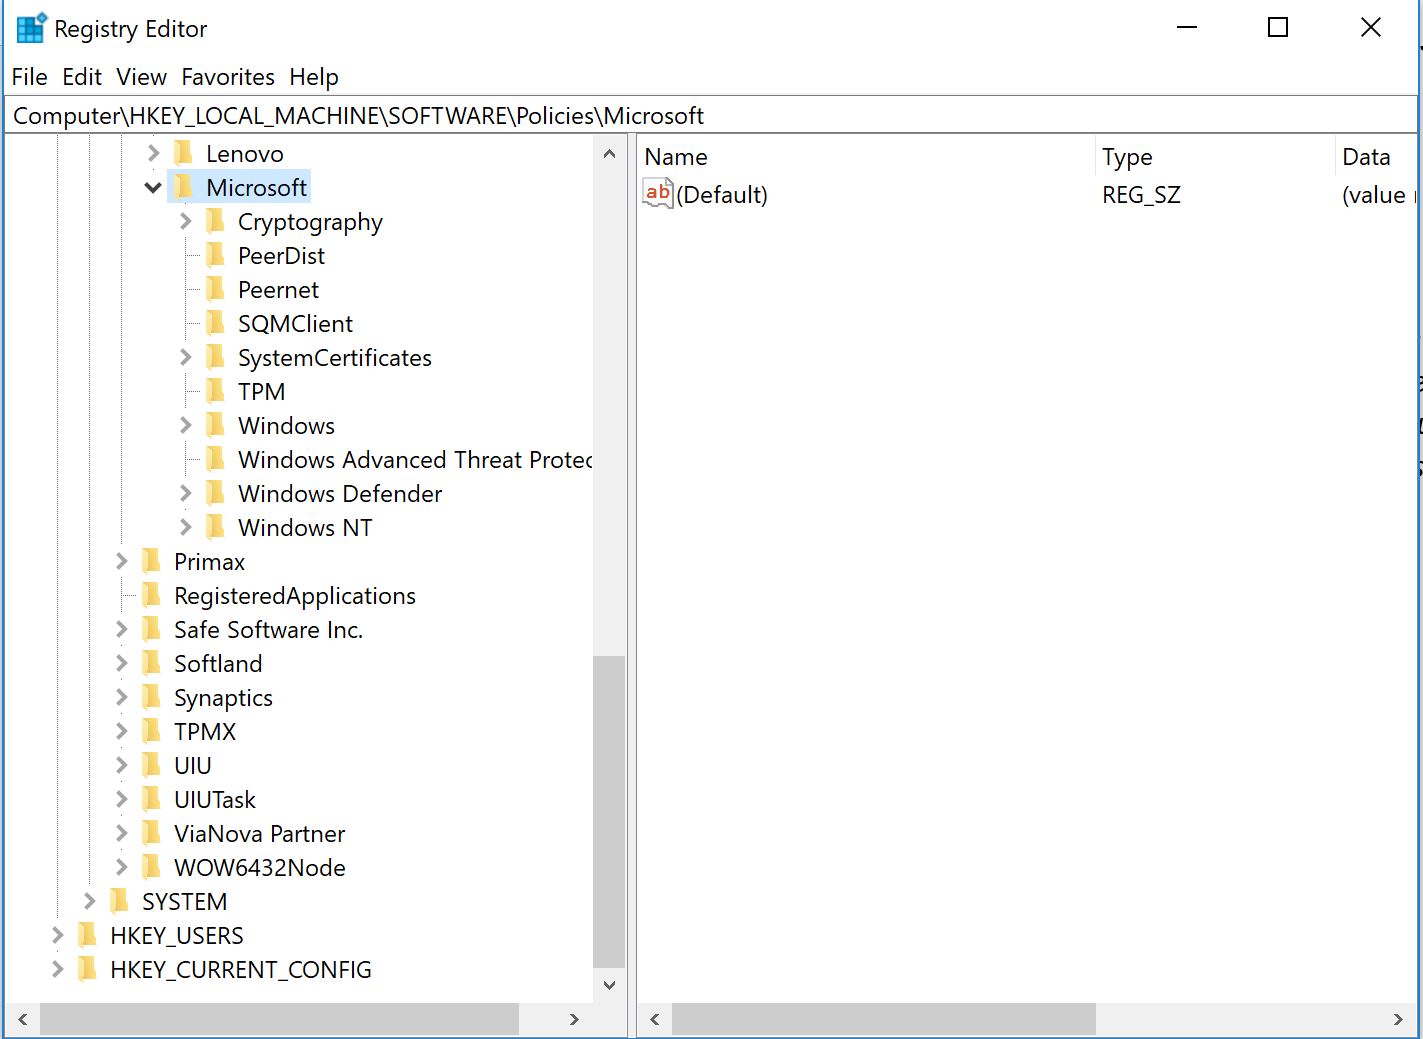The height and width of the screenshot is (1039, 1423).
Task: Expand the UIU key
Action: [121, 765]
